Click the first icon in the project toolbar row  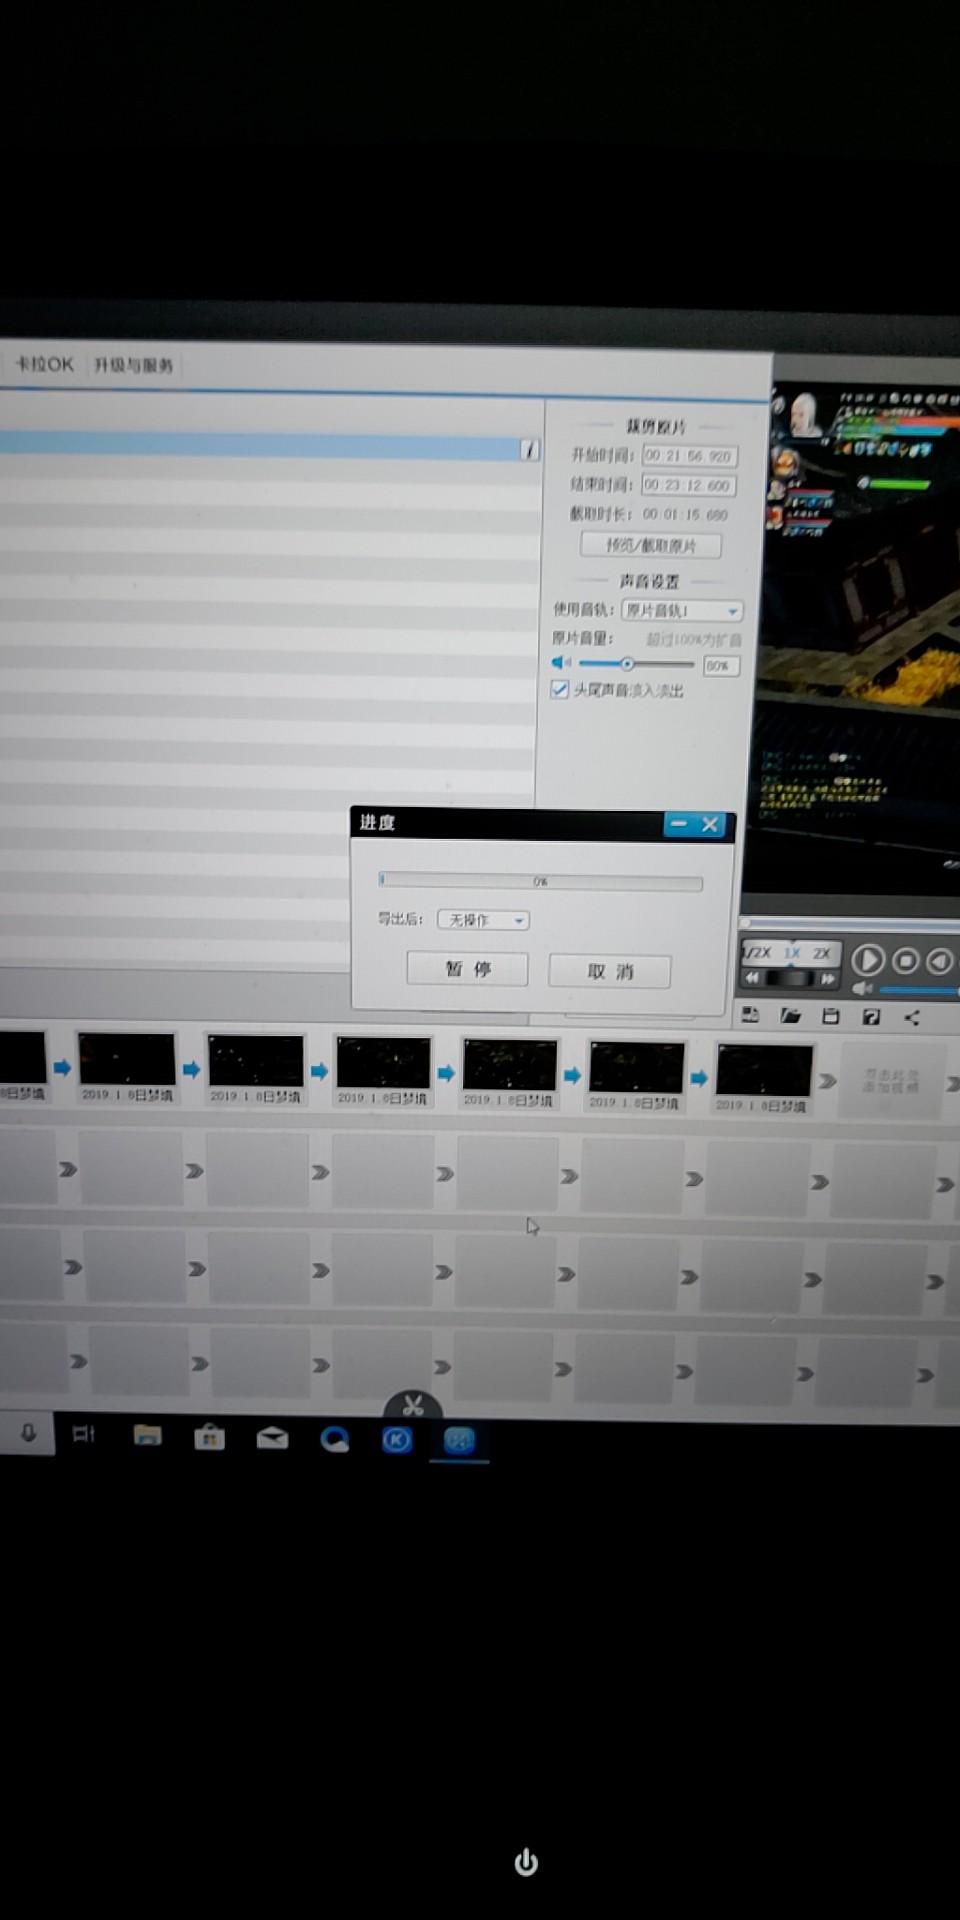point(750,1016)
